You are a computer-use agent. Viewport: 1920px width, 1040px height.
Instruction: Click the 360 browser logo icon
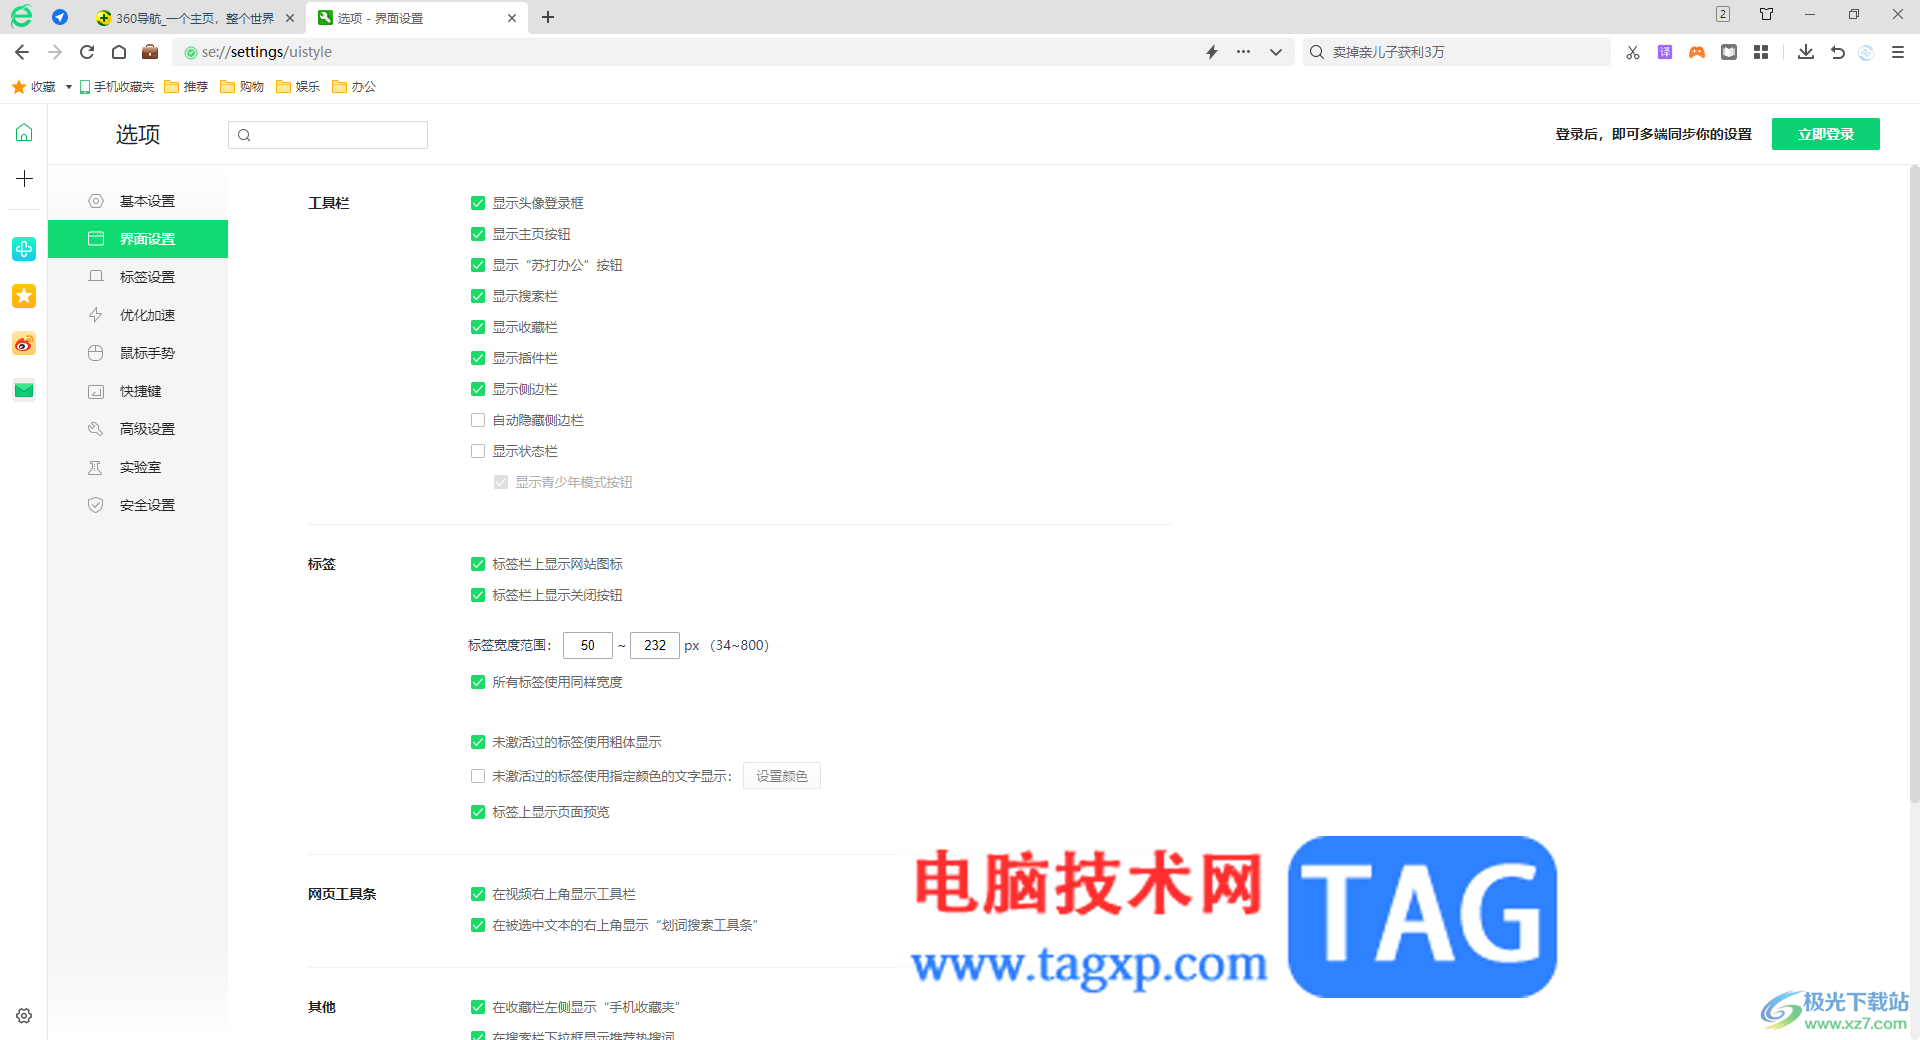click(x=21, y=16)
